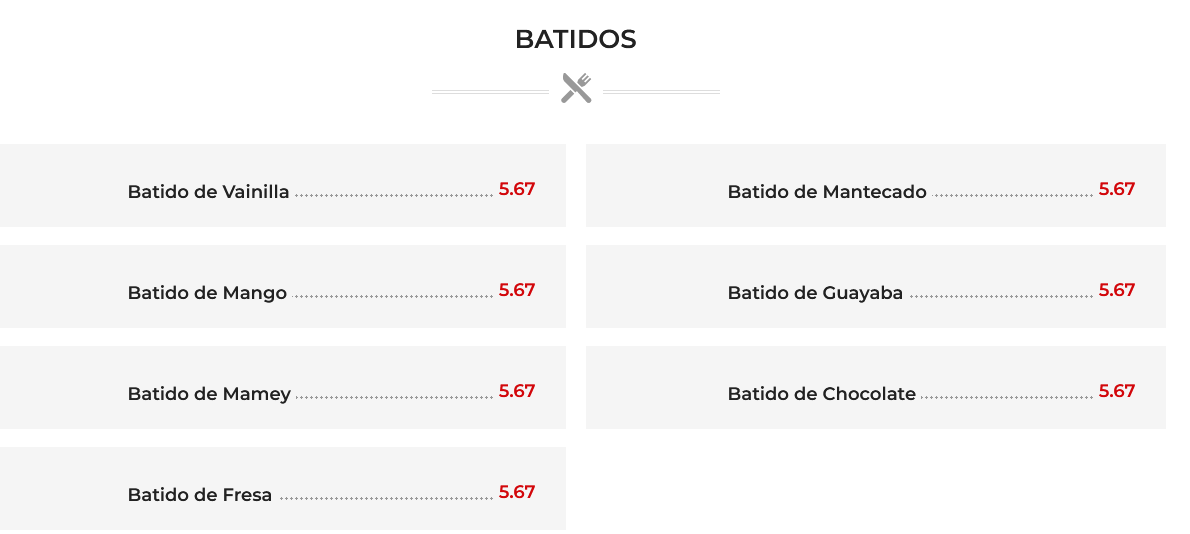Click dotted line beside Batido de Fresa

[386, 498]
